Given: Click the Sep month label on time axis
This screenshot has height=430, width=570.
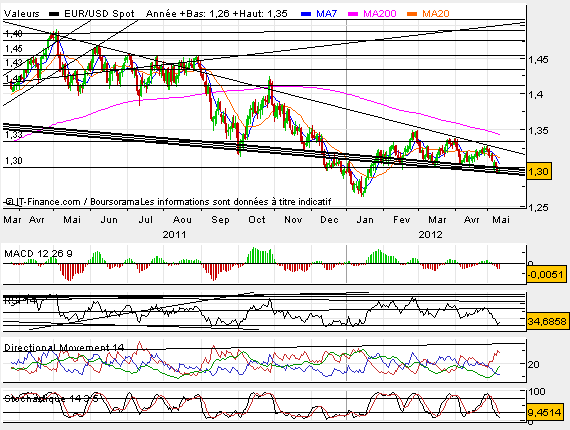Looking at the screenshot, I should 220,220.
